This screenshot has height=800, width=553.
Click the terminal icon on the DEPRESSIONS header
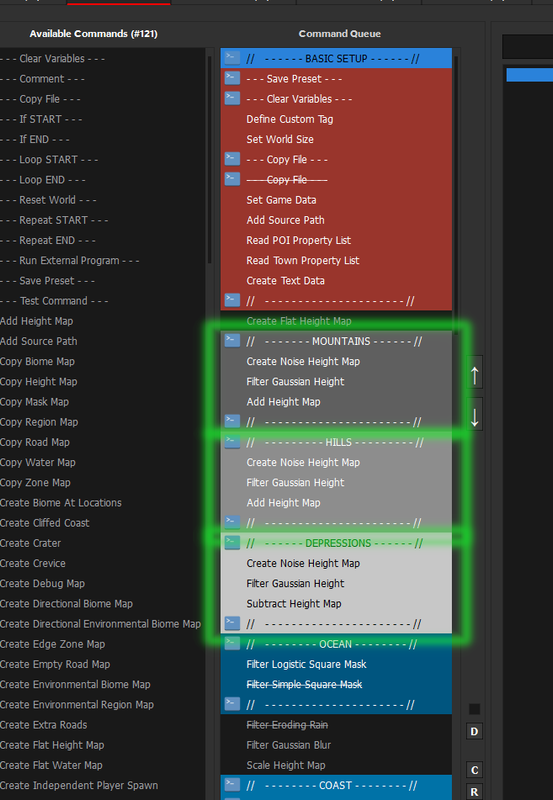click(x=232, y=542)
